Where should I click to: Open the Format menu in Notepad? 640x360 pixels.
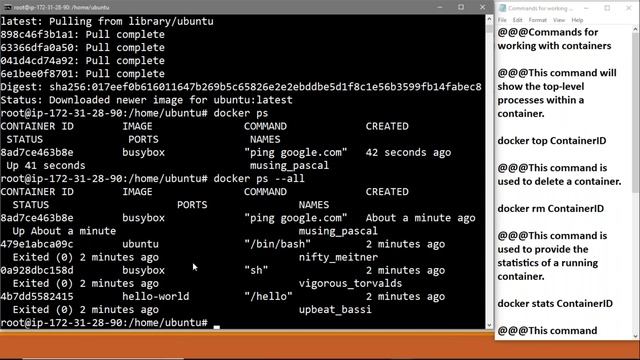click(538, 20)
